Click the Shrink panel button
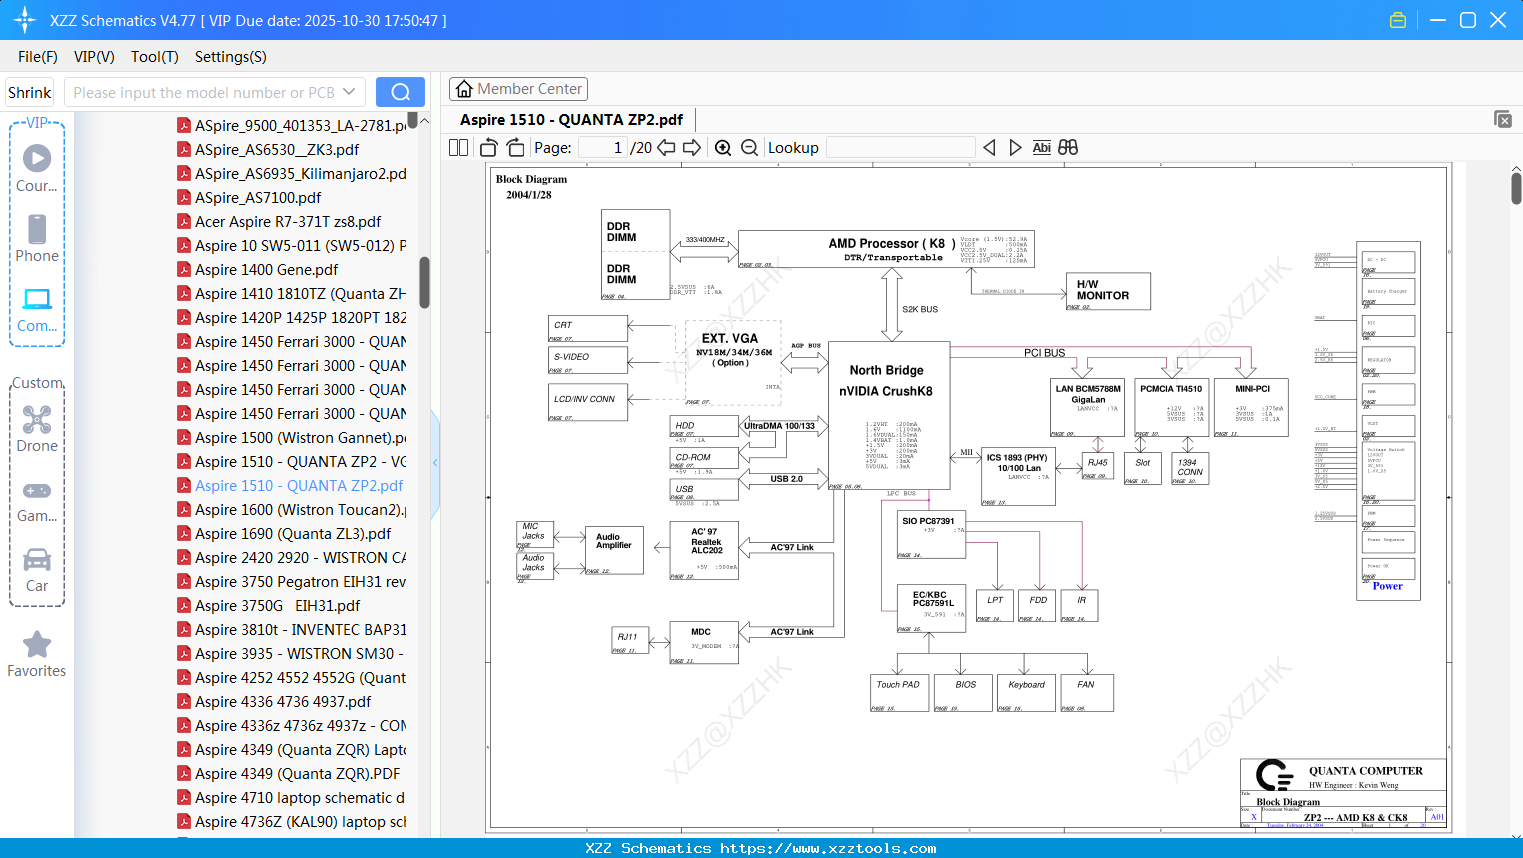 30,92
